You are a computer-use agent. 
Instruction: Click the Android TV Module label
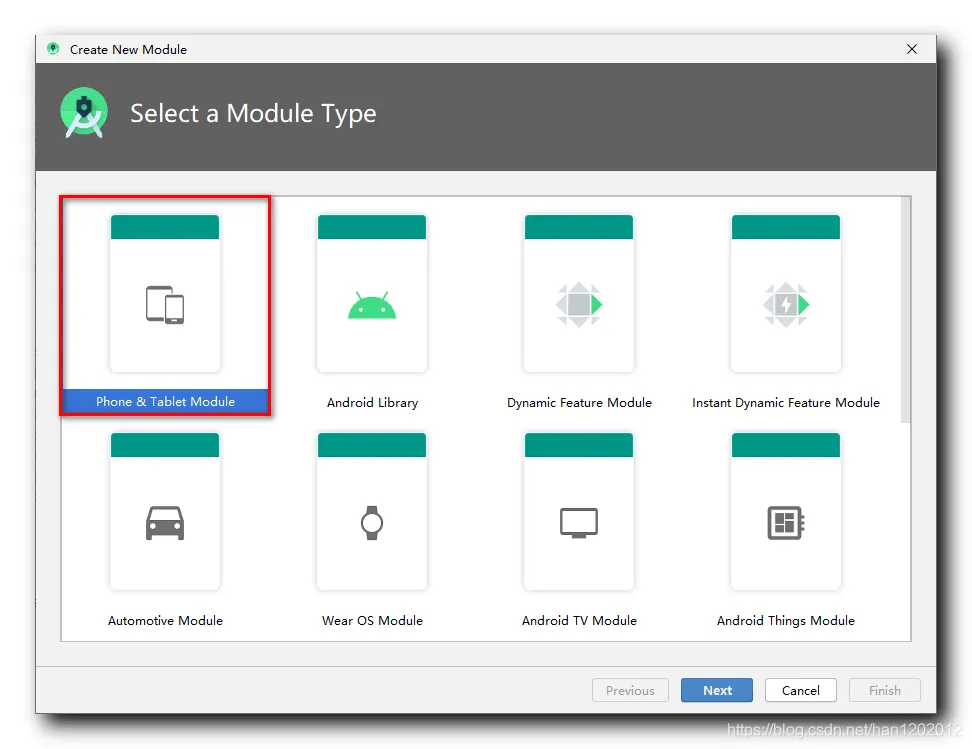pos(580,621)
